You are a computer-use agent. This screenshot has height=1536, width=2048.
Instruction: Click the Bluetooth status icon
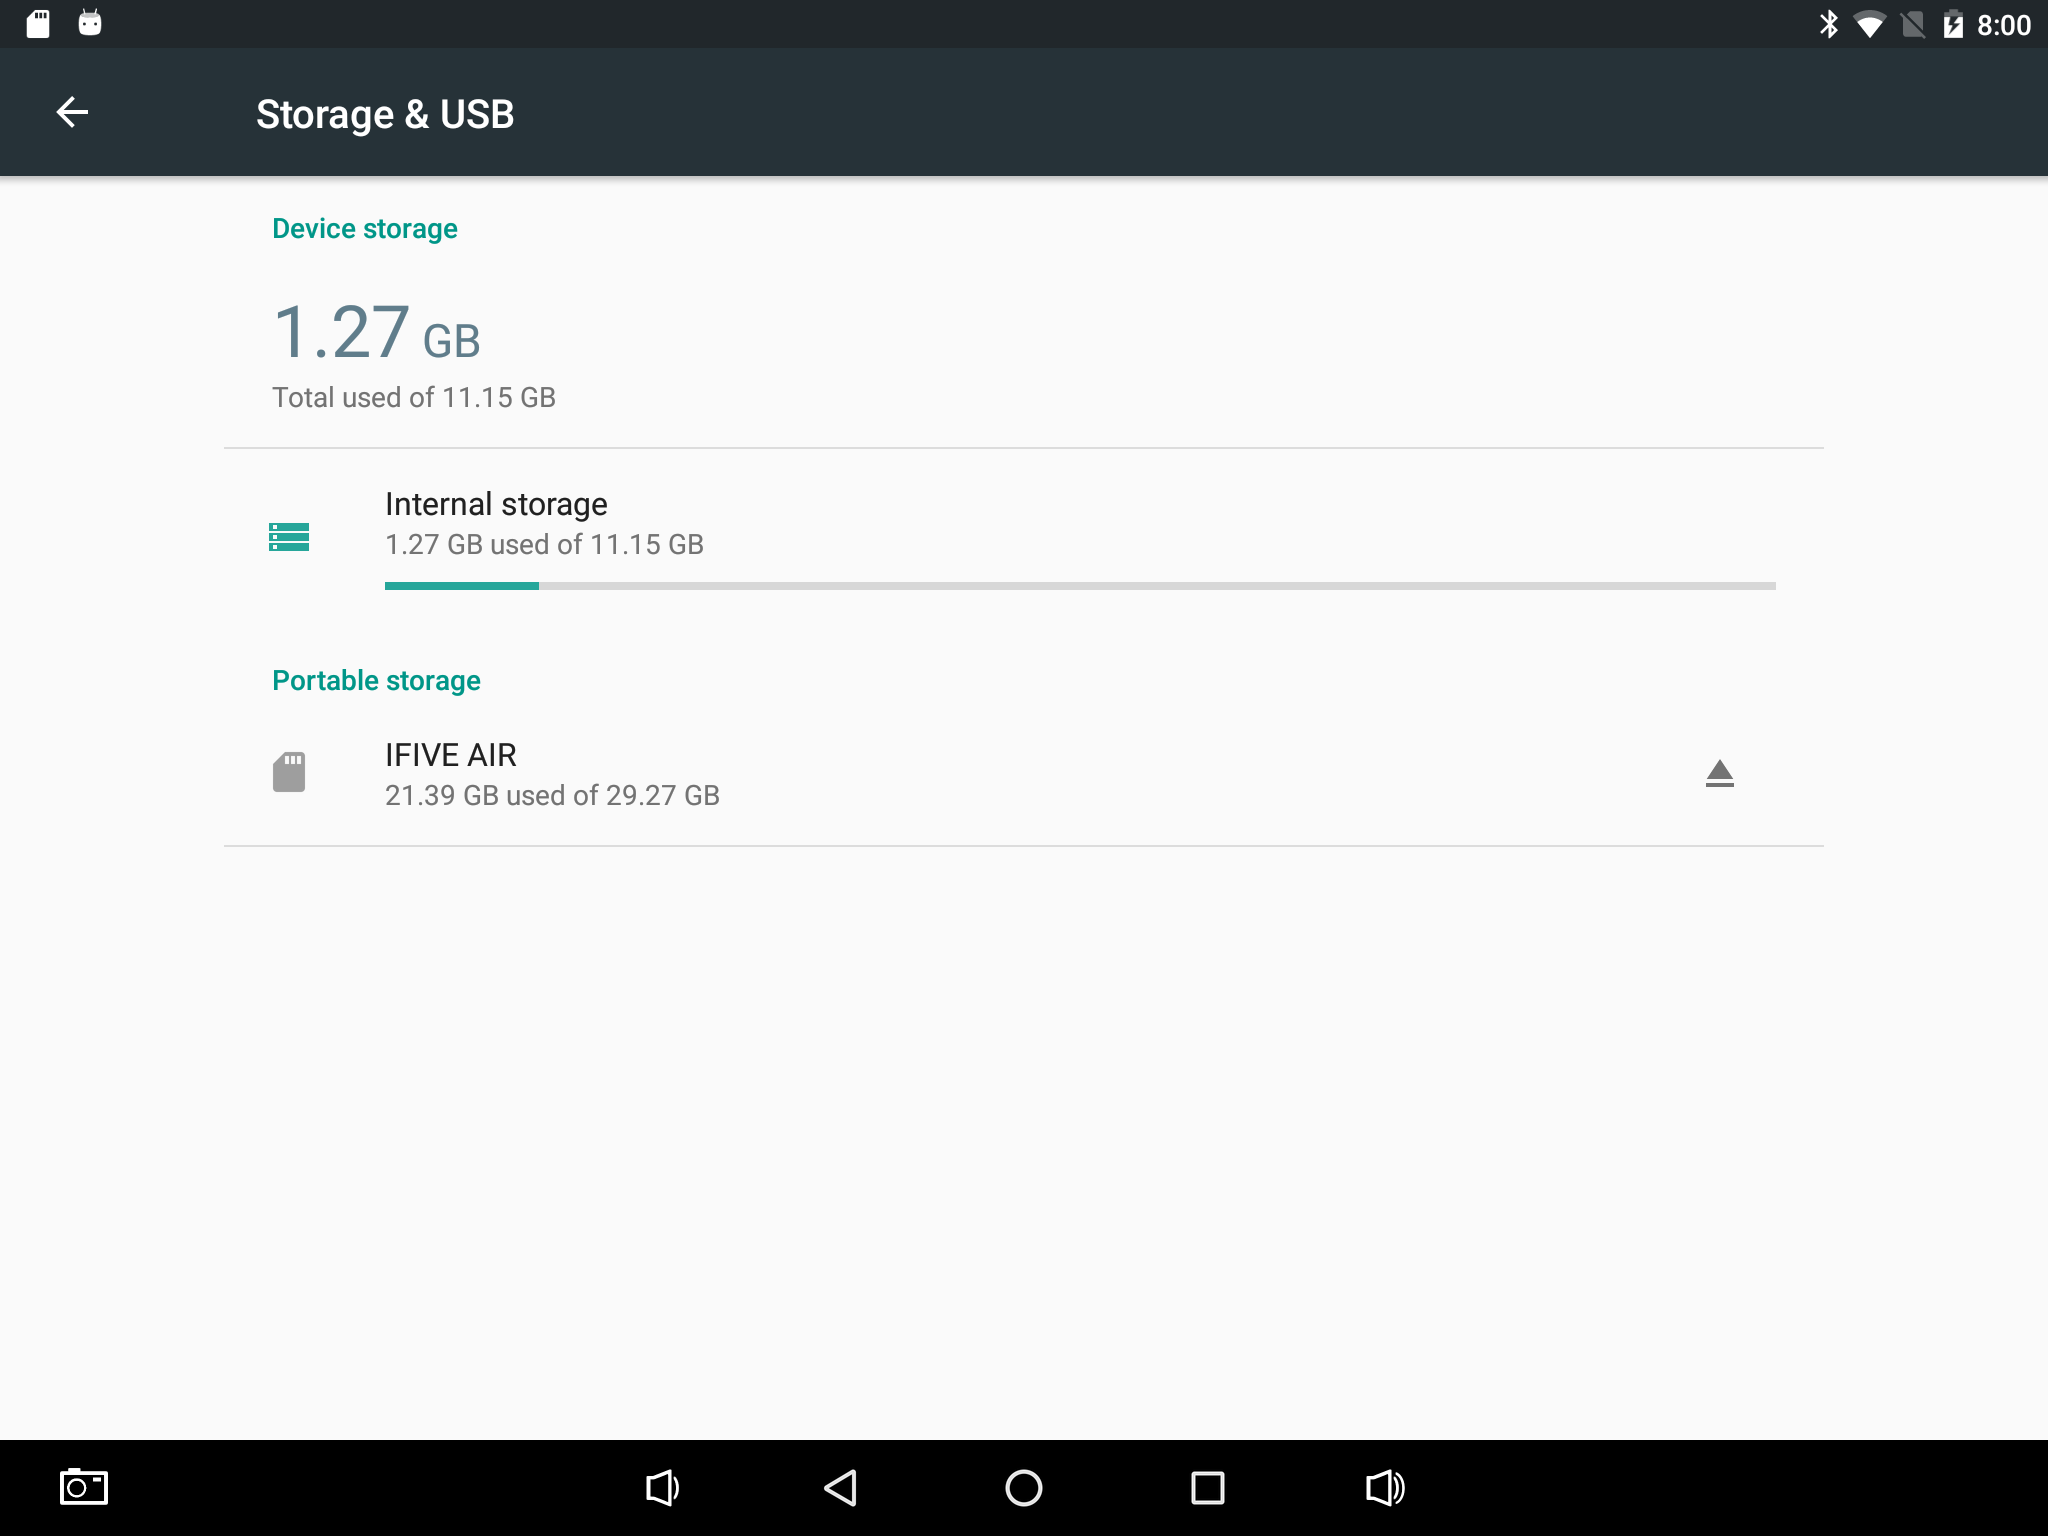[1828, 24]
